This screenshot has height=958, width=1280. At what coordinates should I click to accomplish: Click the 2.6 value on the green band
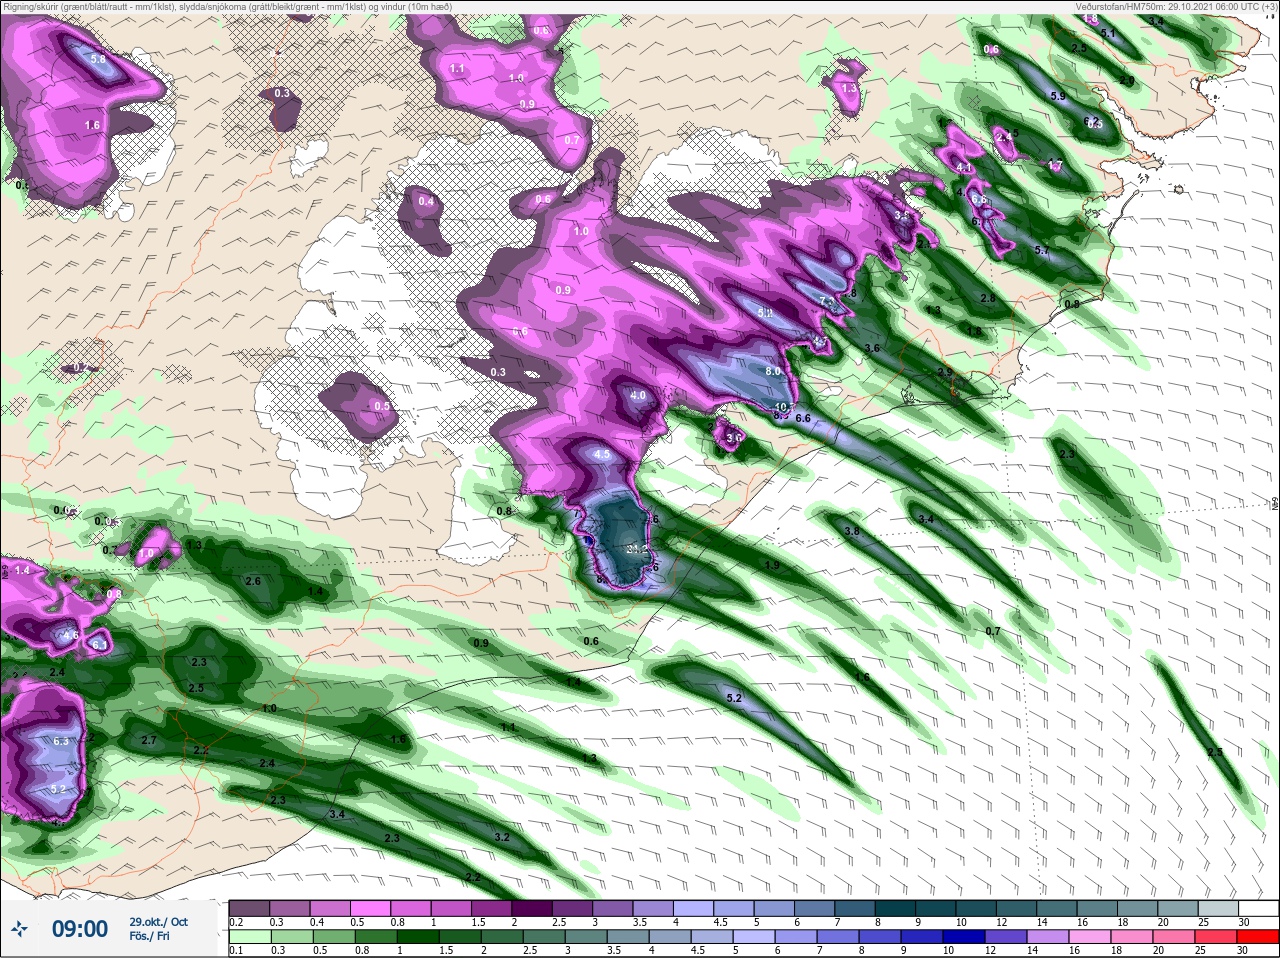(x=253, y=581)
